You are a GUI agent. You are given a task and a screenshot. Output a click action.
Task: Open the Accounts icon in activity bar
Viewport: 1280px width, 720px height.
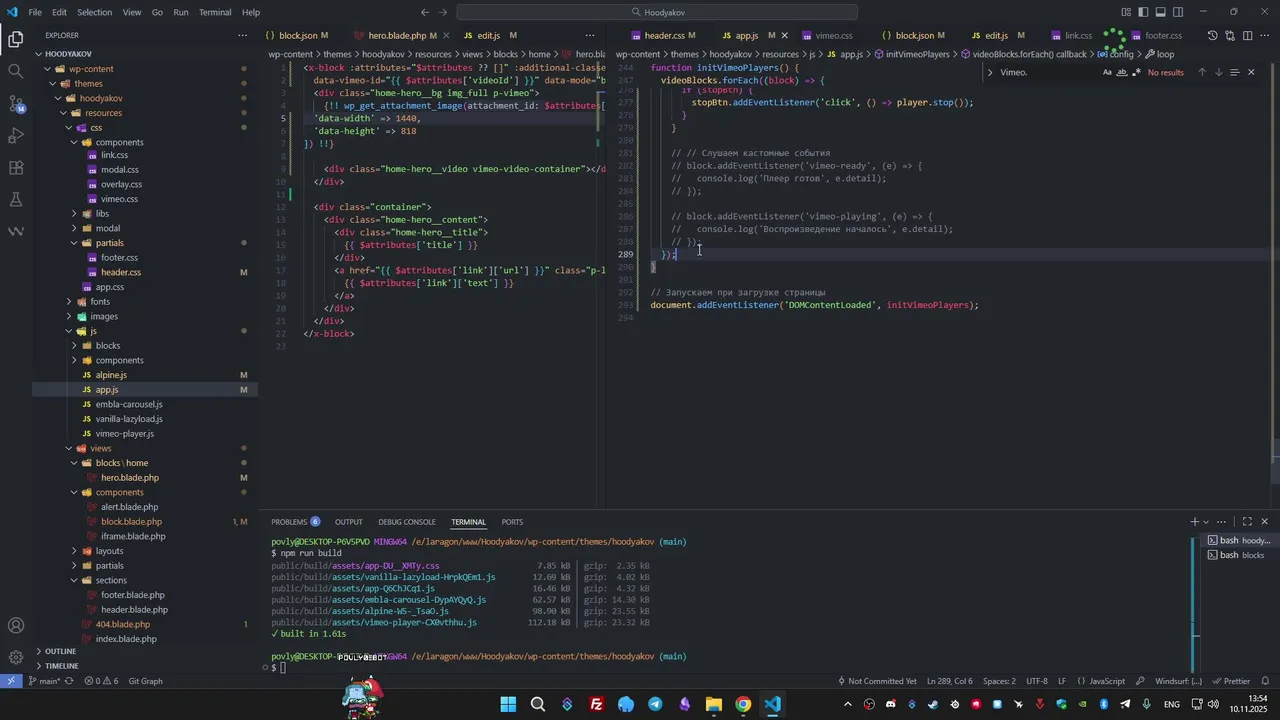[x=16, y=626]
